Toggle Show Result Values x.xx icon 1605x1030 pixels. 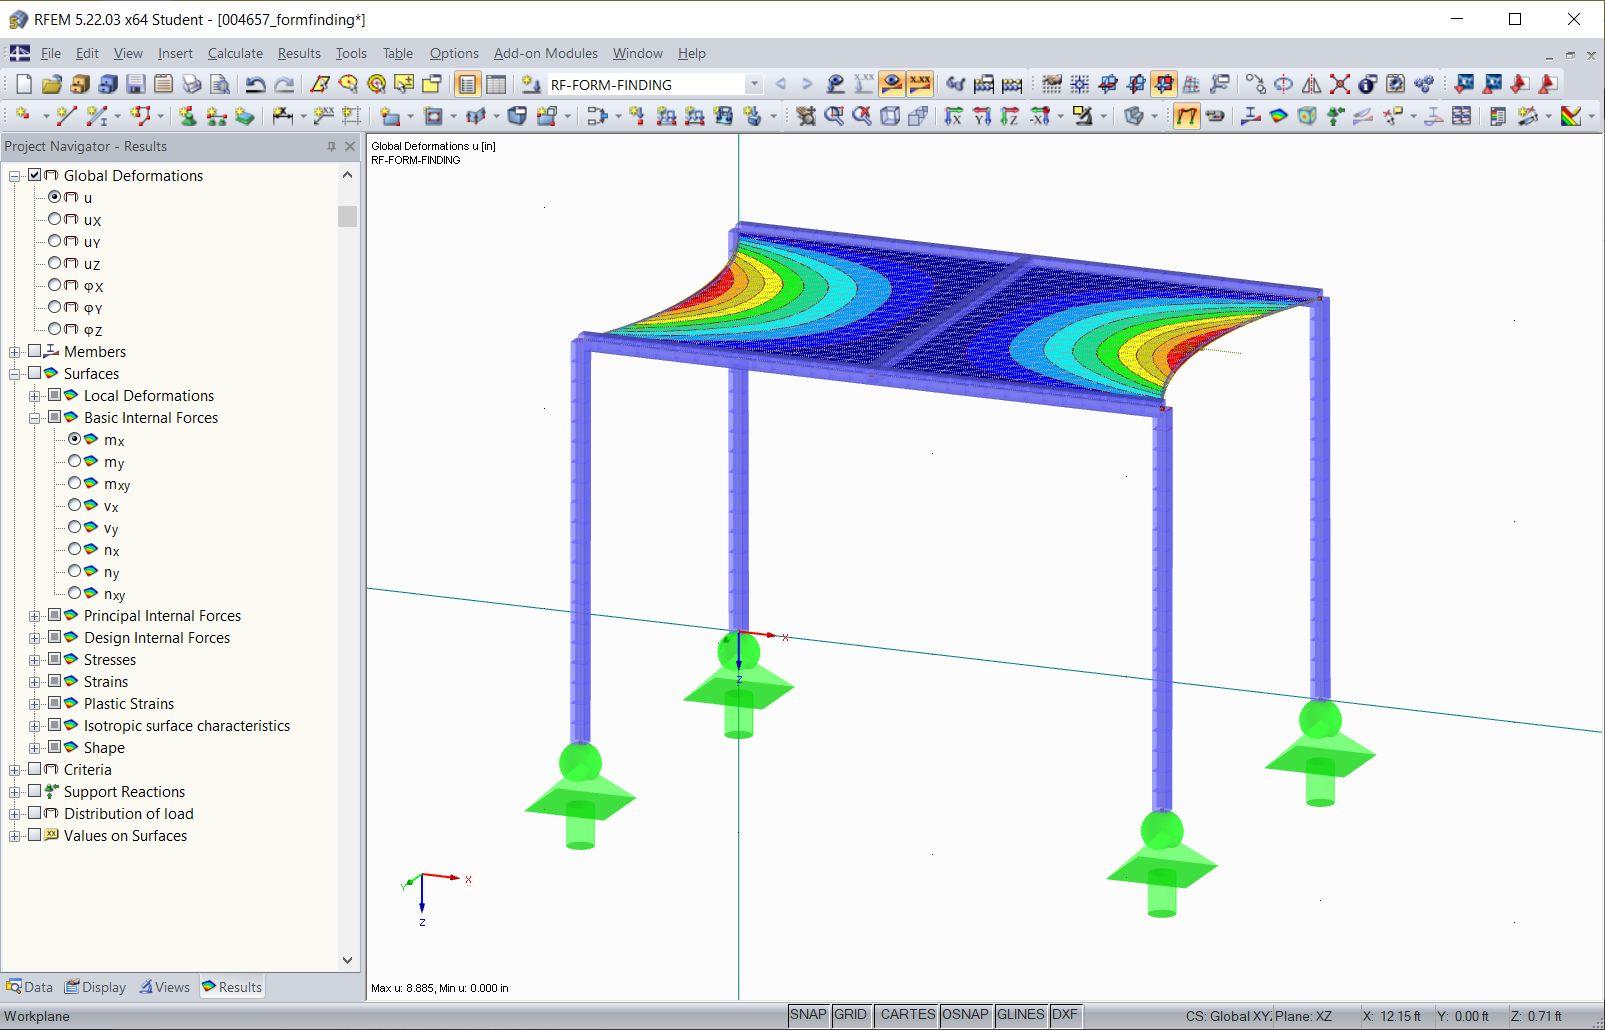920,84
